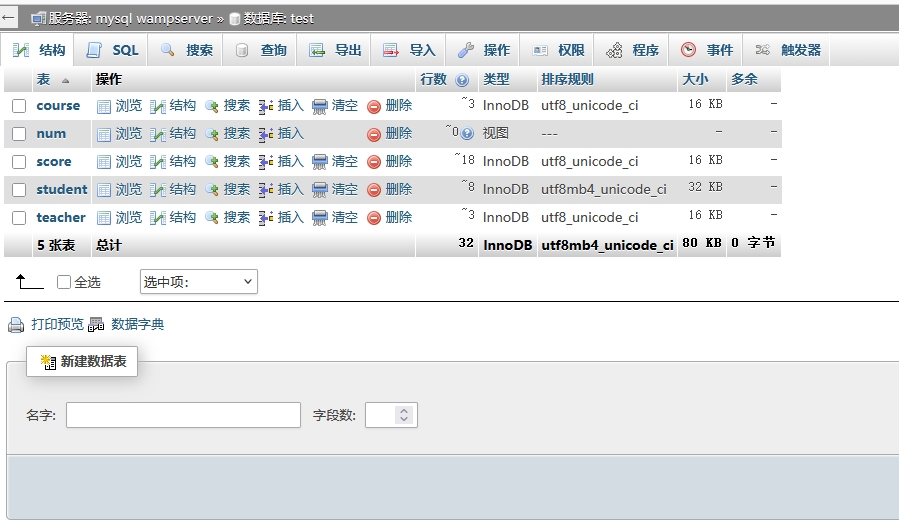Select the student table checkbox
The image size is (899, 528).
(x=19, y=190)
